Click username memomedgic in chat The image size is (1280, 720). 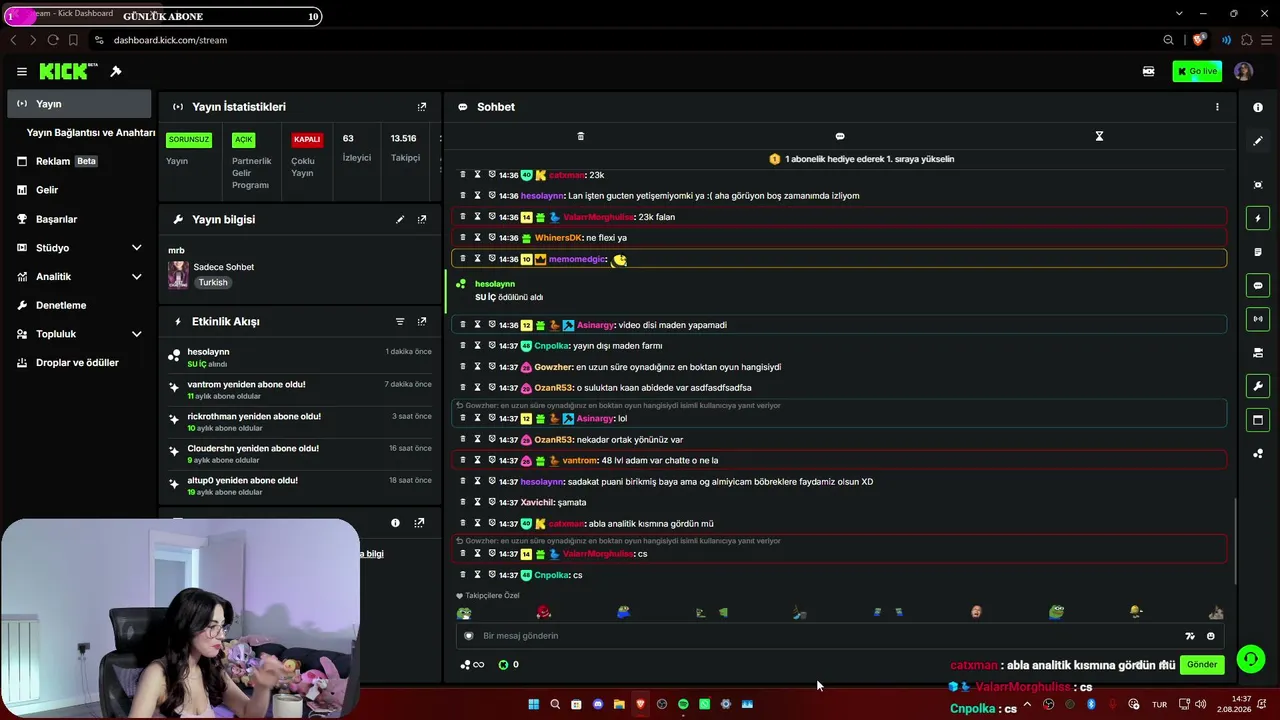577,260
